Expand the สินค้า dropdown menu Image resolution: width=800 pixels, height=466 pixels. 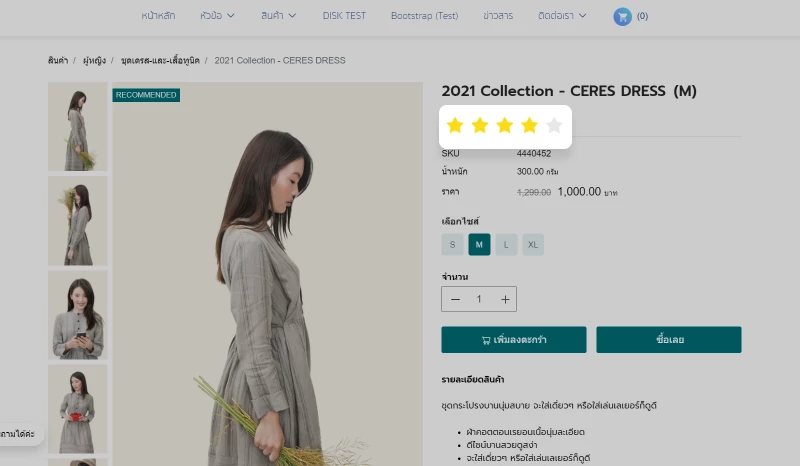279,16
